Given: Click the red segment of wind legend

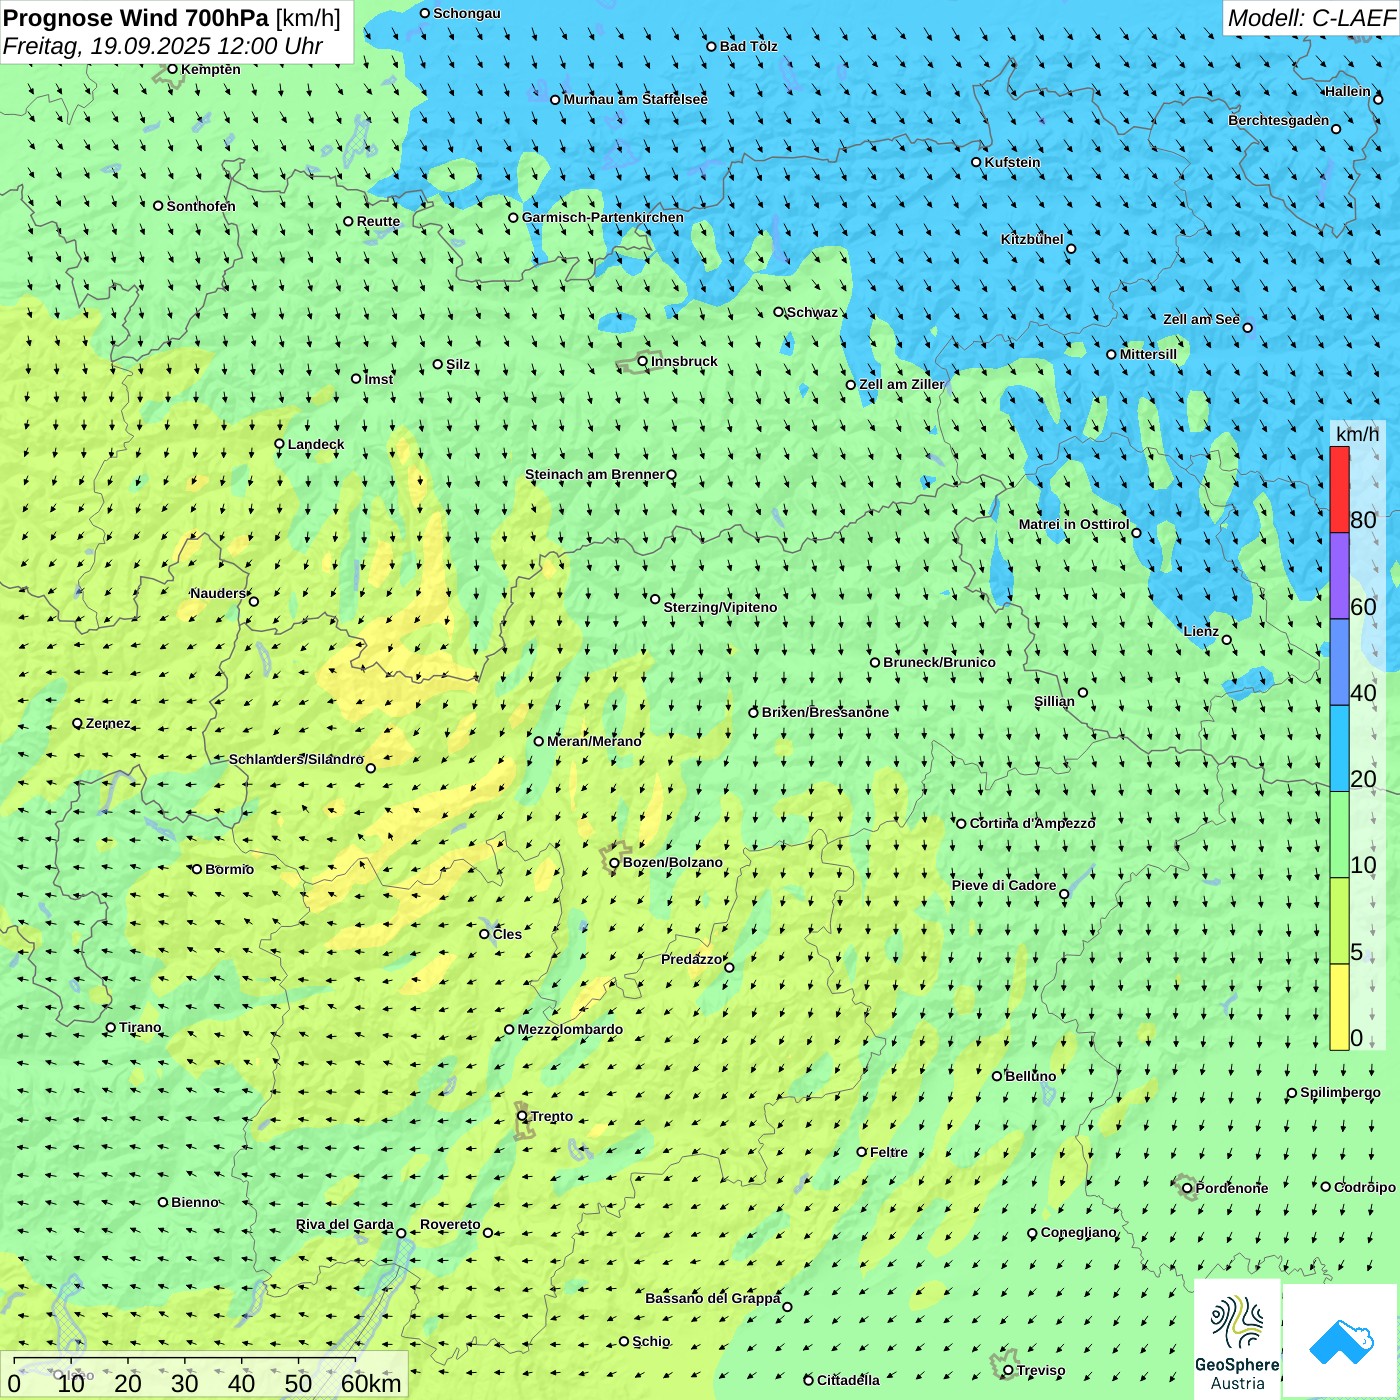Looking at the screenshot, I should pos(1339,489).
